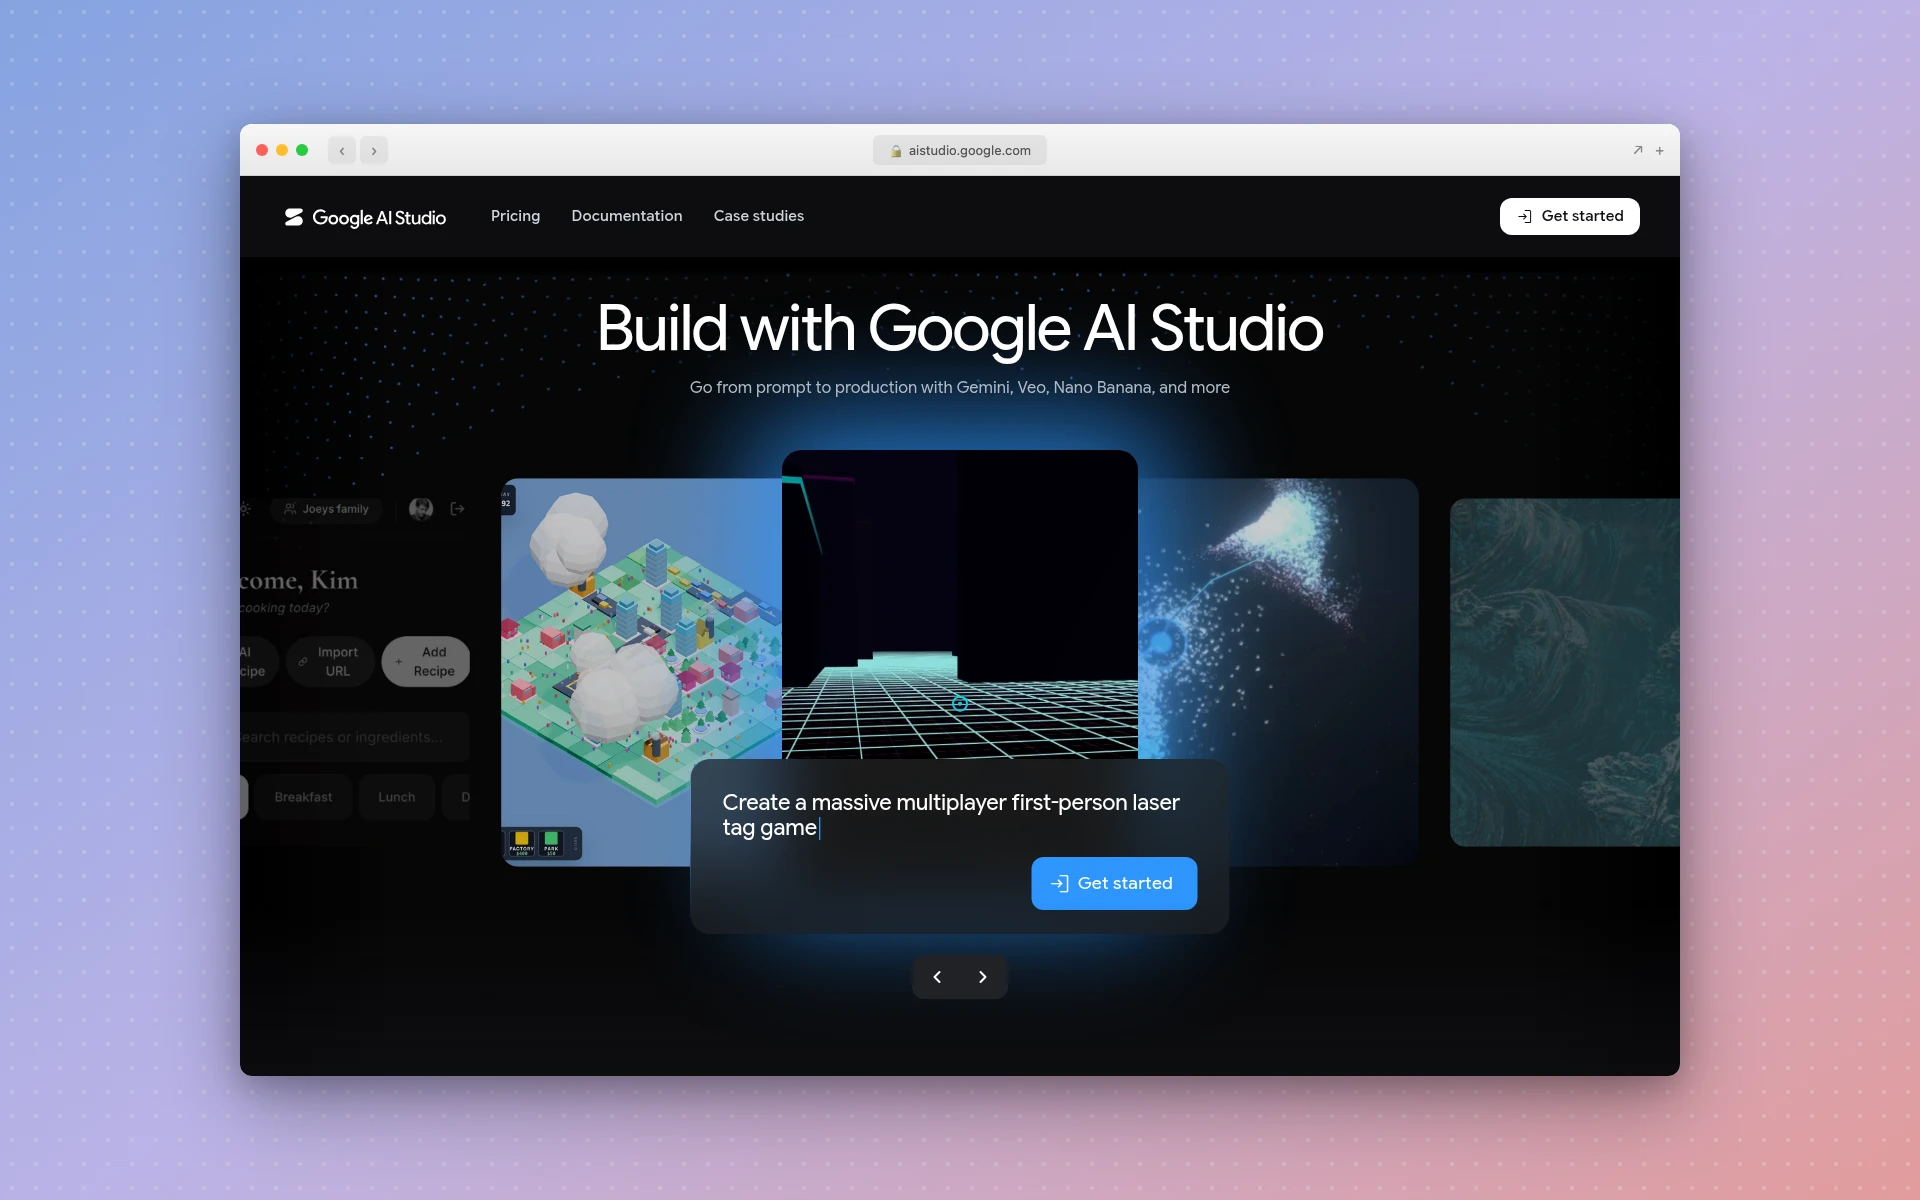Select the teal wave texture thumbnail
Screen dimensions: 1920x1200
(x=1565, y=672)
